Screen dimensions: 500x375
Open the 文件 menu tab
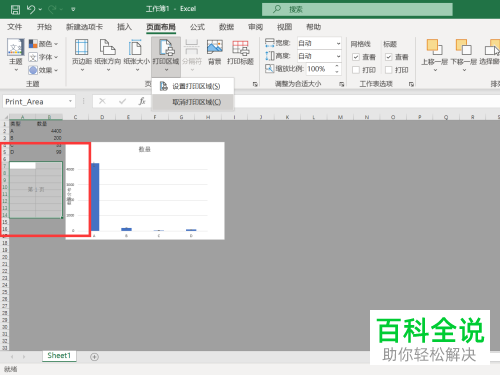[15, 27]
